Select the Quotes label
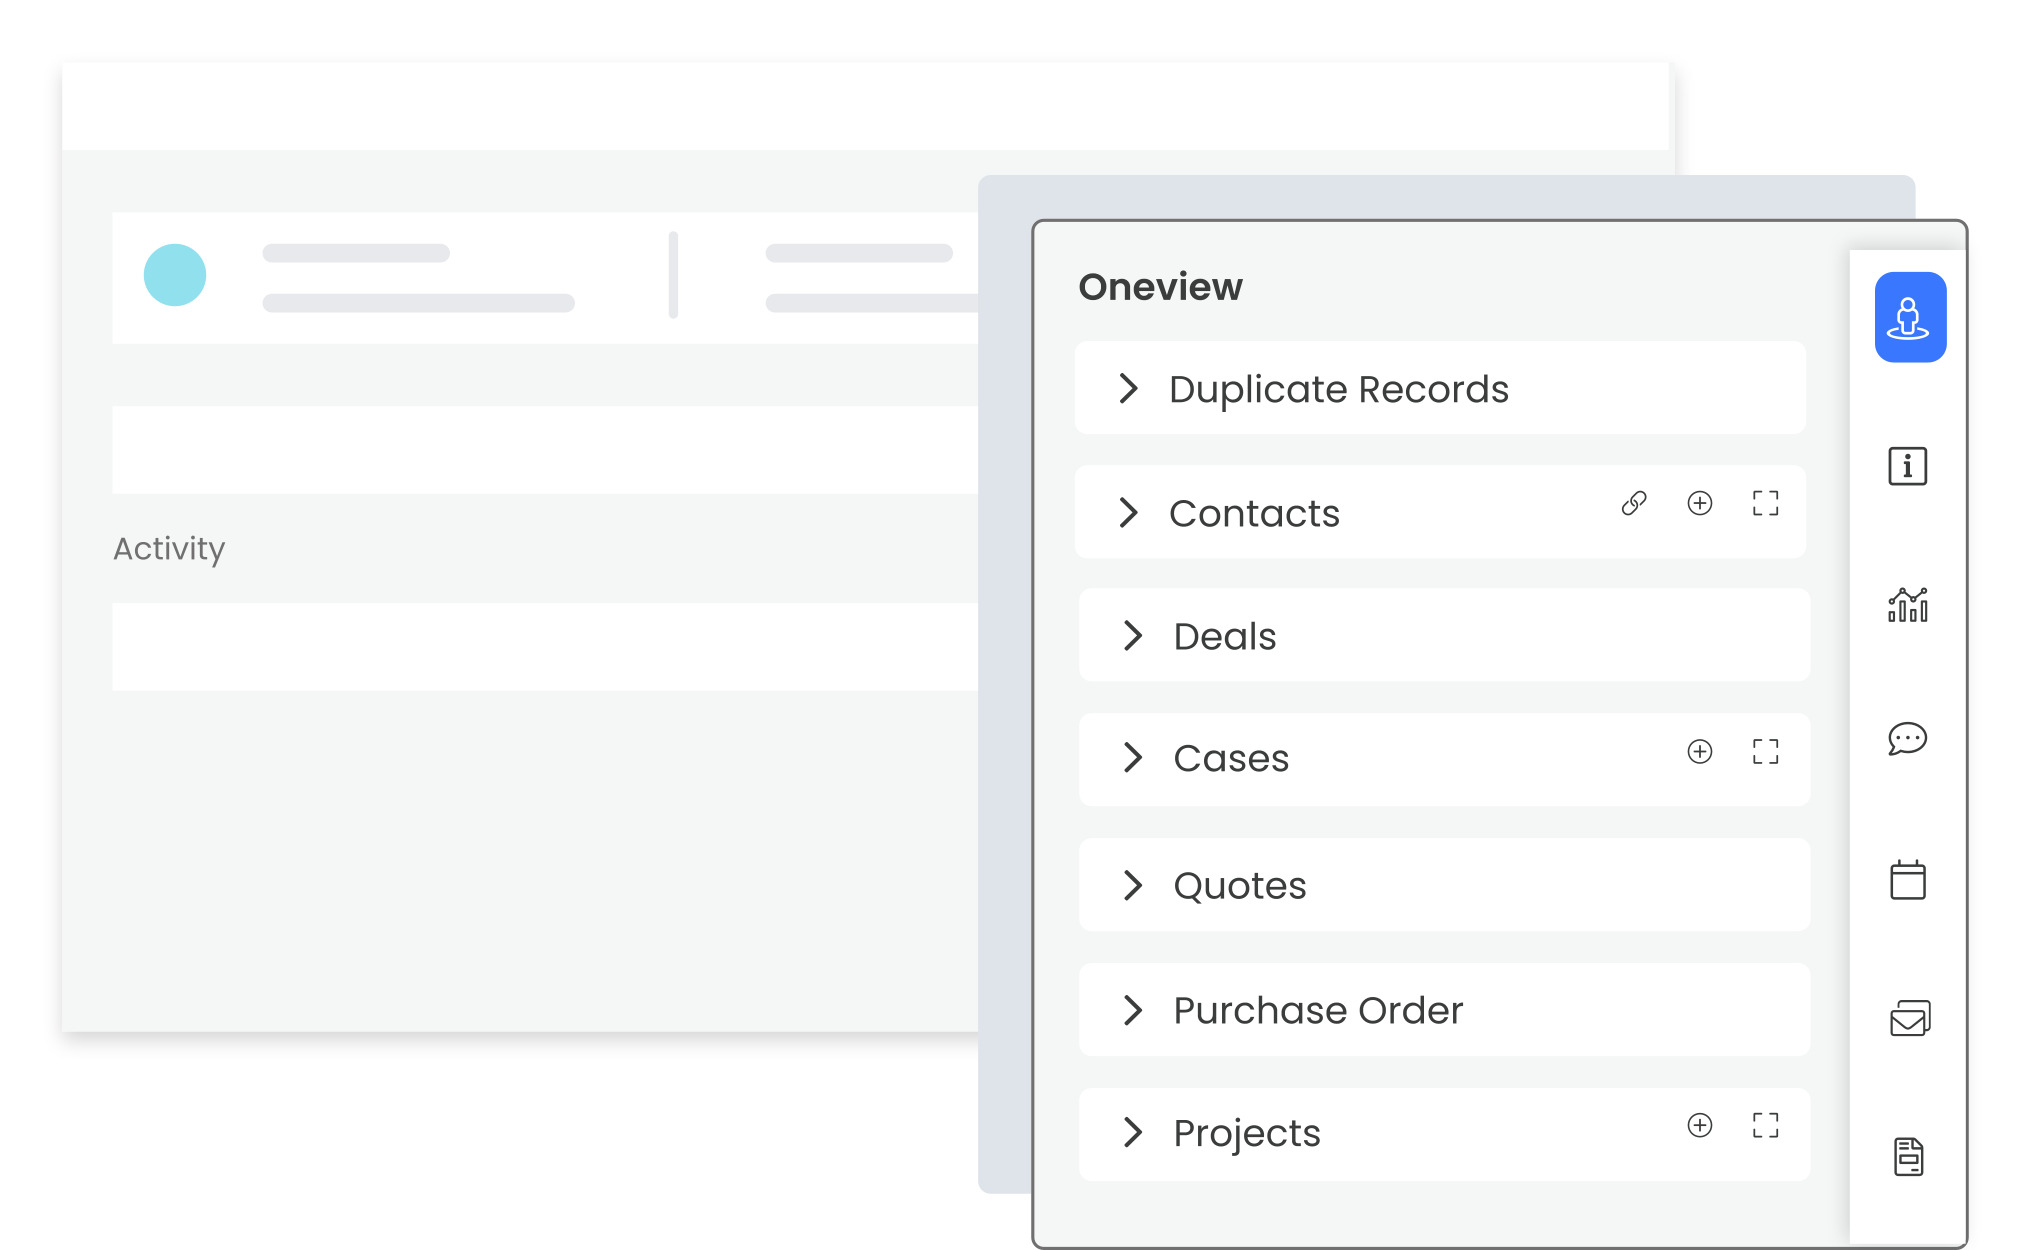The width and height of the screenshot is (2031, 1250). tap(1240, 886)
